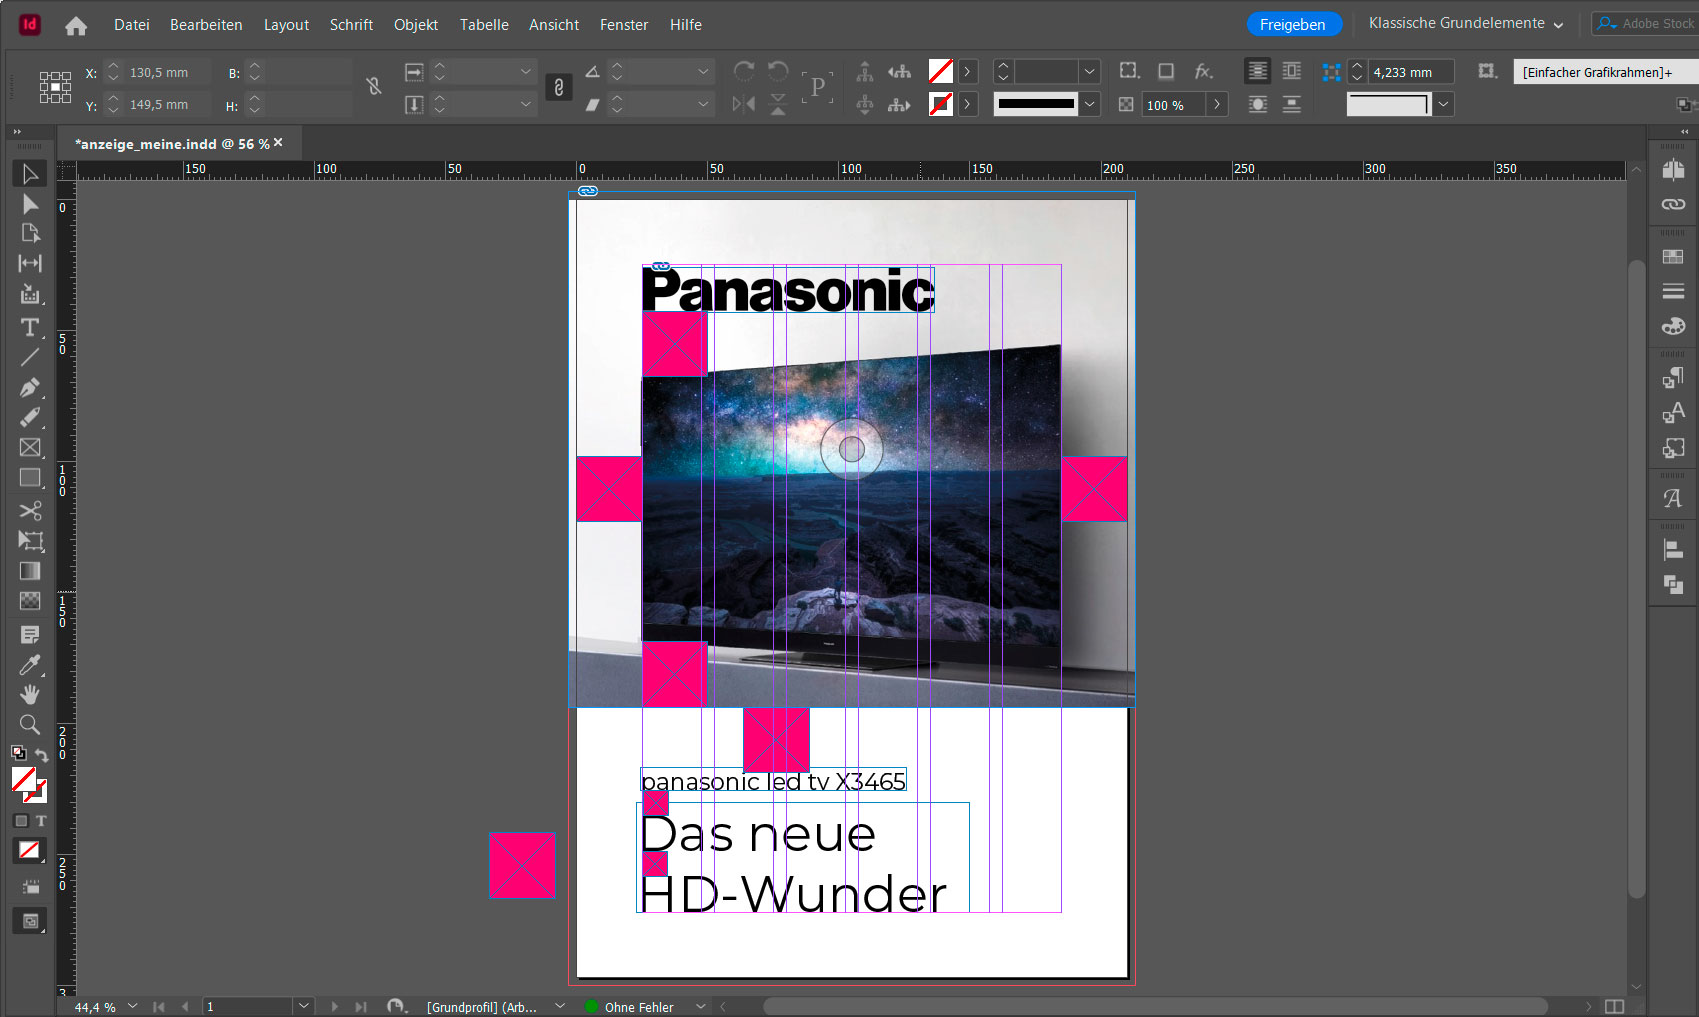The width and height of the screenshot is (1699, 1017).
Task: Open the Paragraph Styles panel icon
Action: tap(1673, 378)
